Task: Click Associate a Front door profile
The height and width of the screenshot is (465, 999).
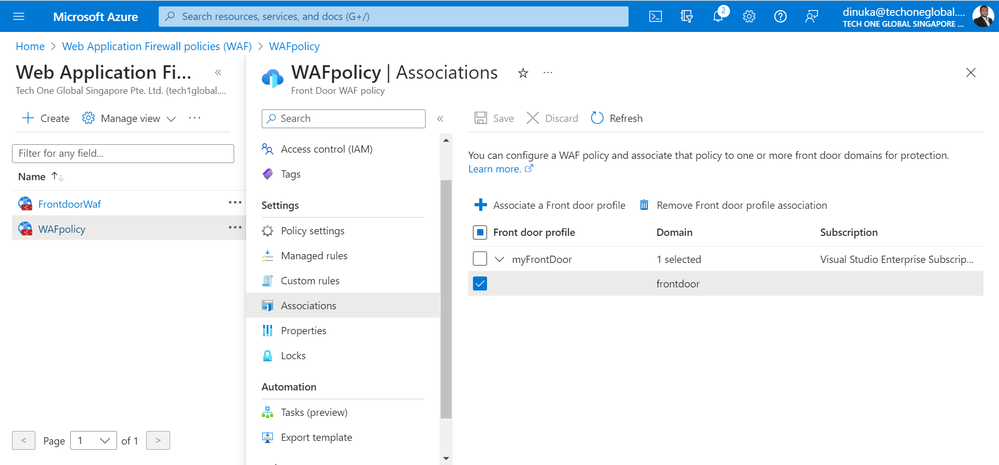Action: coord(550,205)
